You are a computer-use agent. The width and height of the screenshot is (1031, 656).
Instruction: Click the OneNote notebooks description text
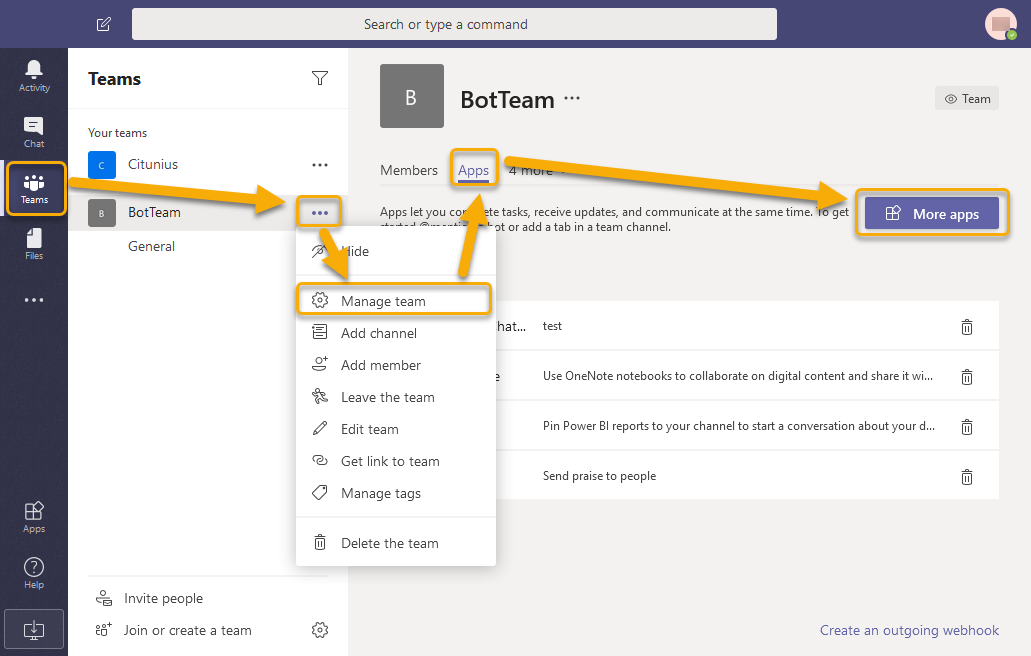pos(738,376)
